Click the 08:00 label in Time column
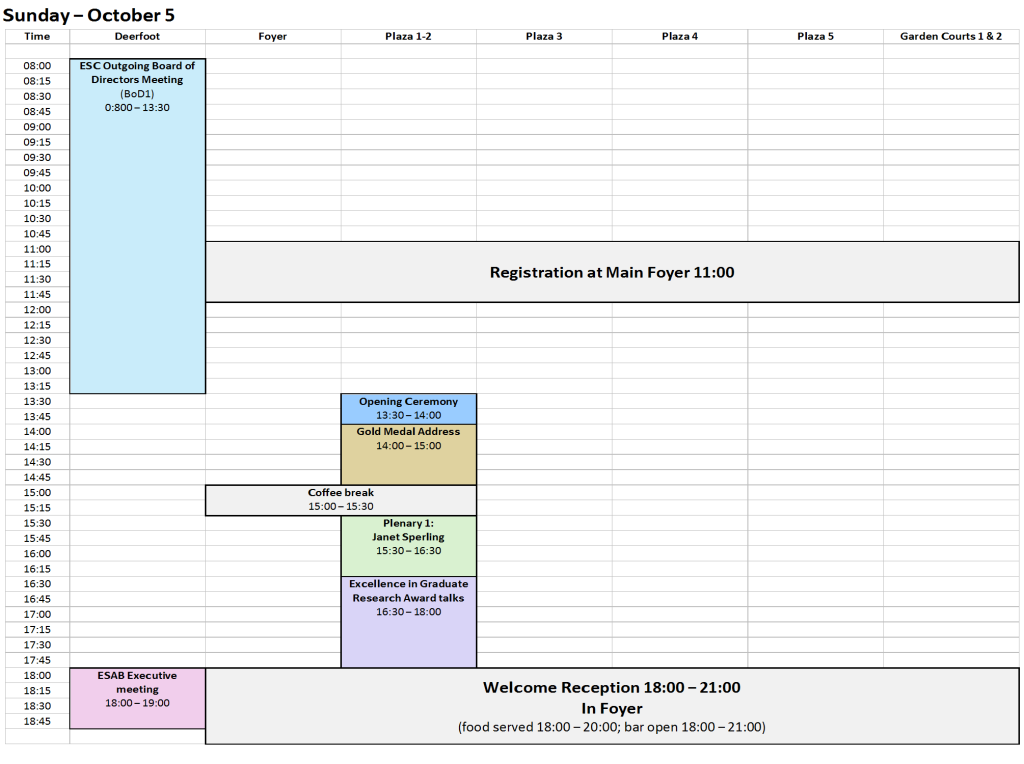 coord(37,66)
